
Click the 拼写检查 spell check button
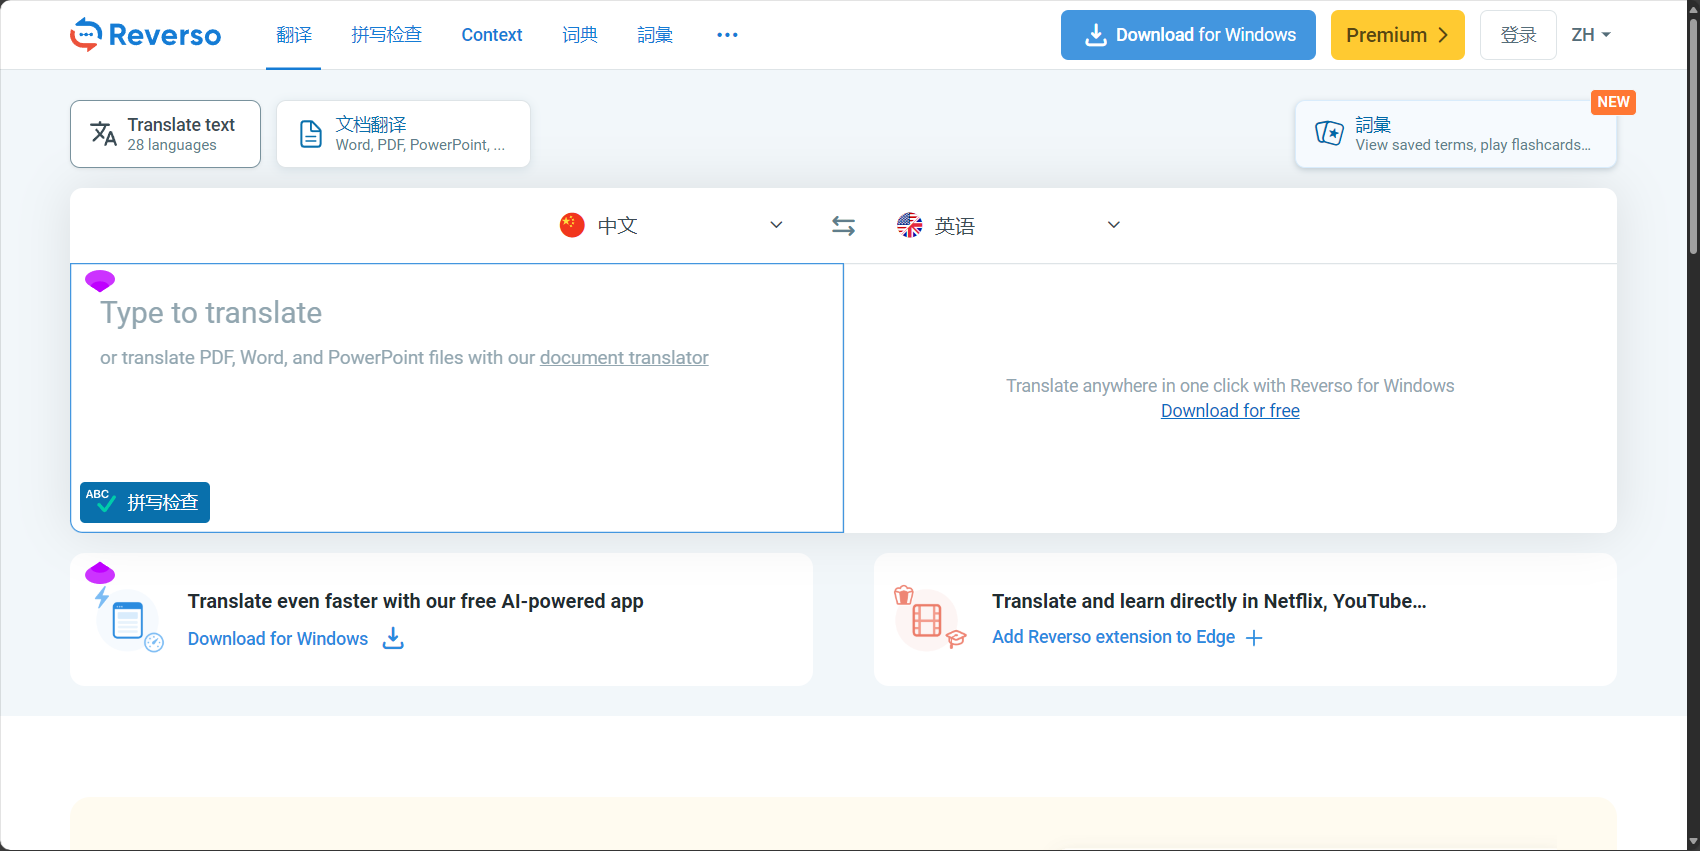click(145, 502)
